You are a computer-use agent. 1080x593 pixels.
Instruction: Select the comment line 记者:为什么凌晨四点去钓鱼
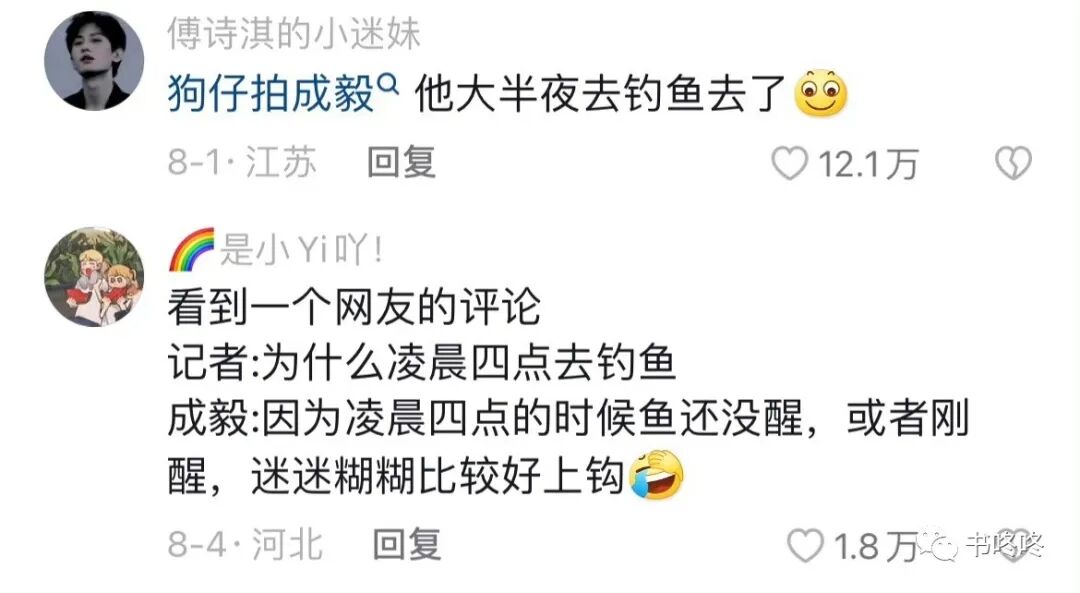422,363
